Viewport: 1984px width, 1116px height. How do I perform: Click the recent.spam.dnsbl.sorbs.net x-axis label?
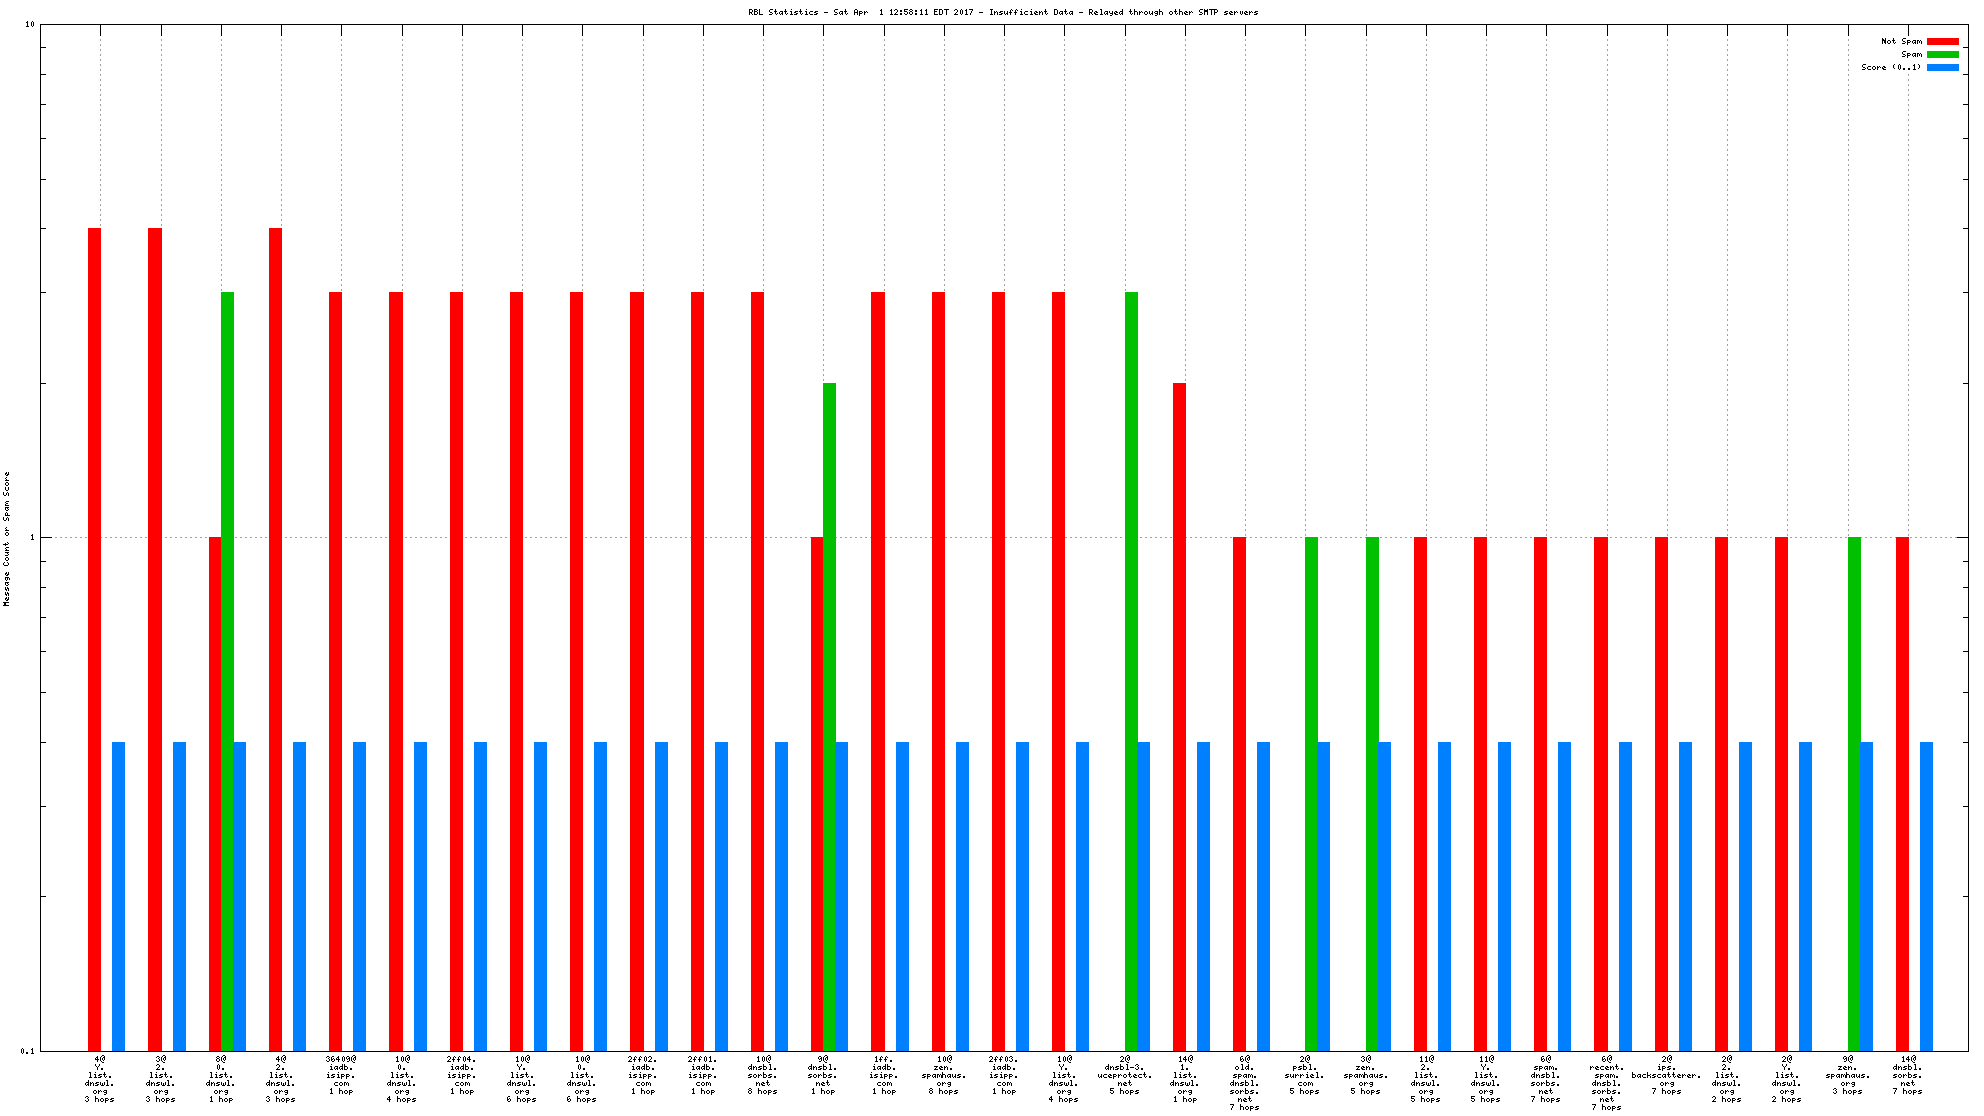(1606, 1083)
